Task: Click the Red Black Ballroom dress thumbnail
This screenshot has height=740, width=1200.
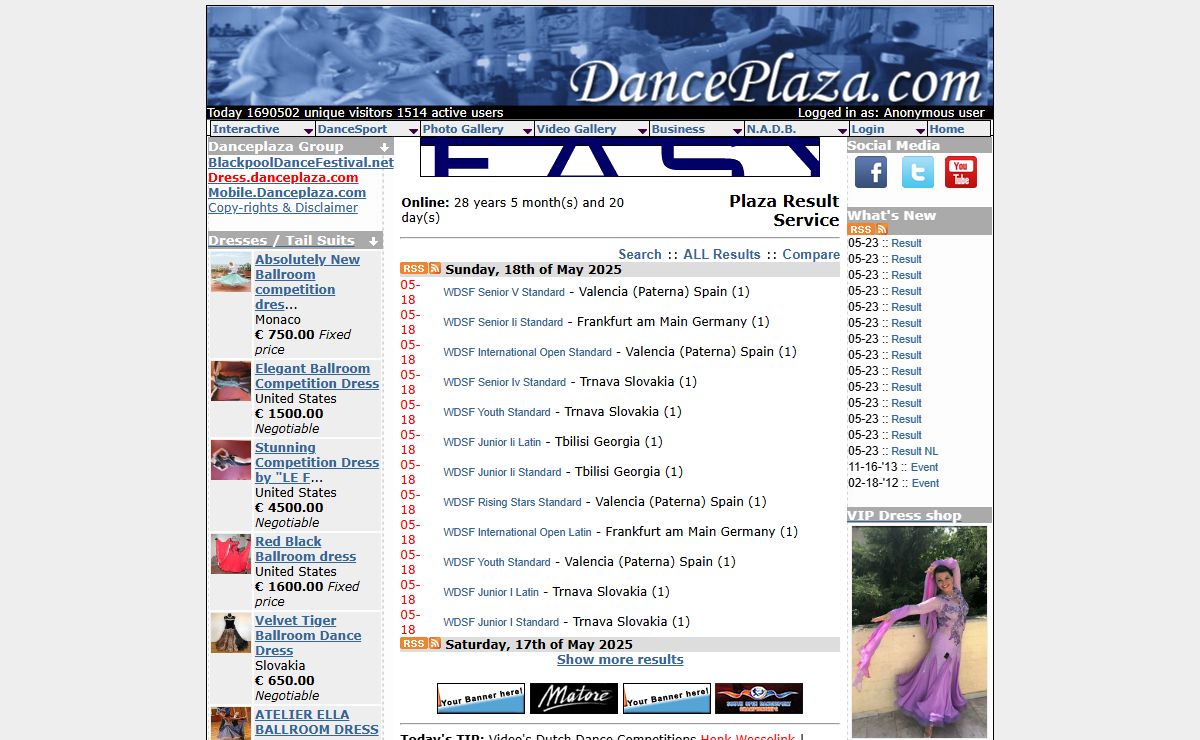Action: (231, 554)
